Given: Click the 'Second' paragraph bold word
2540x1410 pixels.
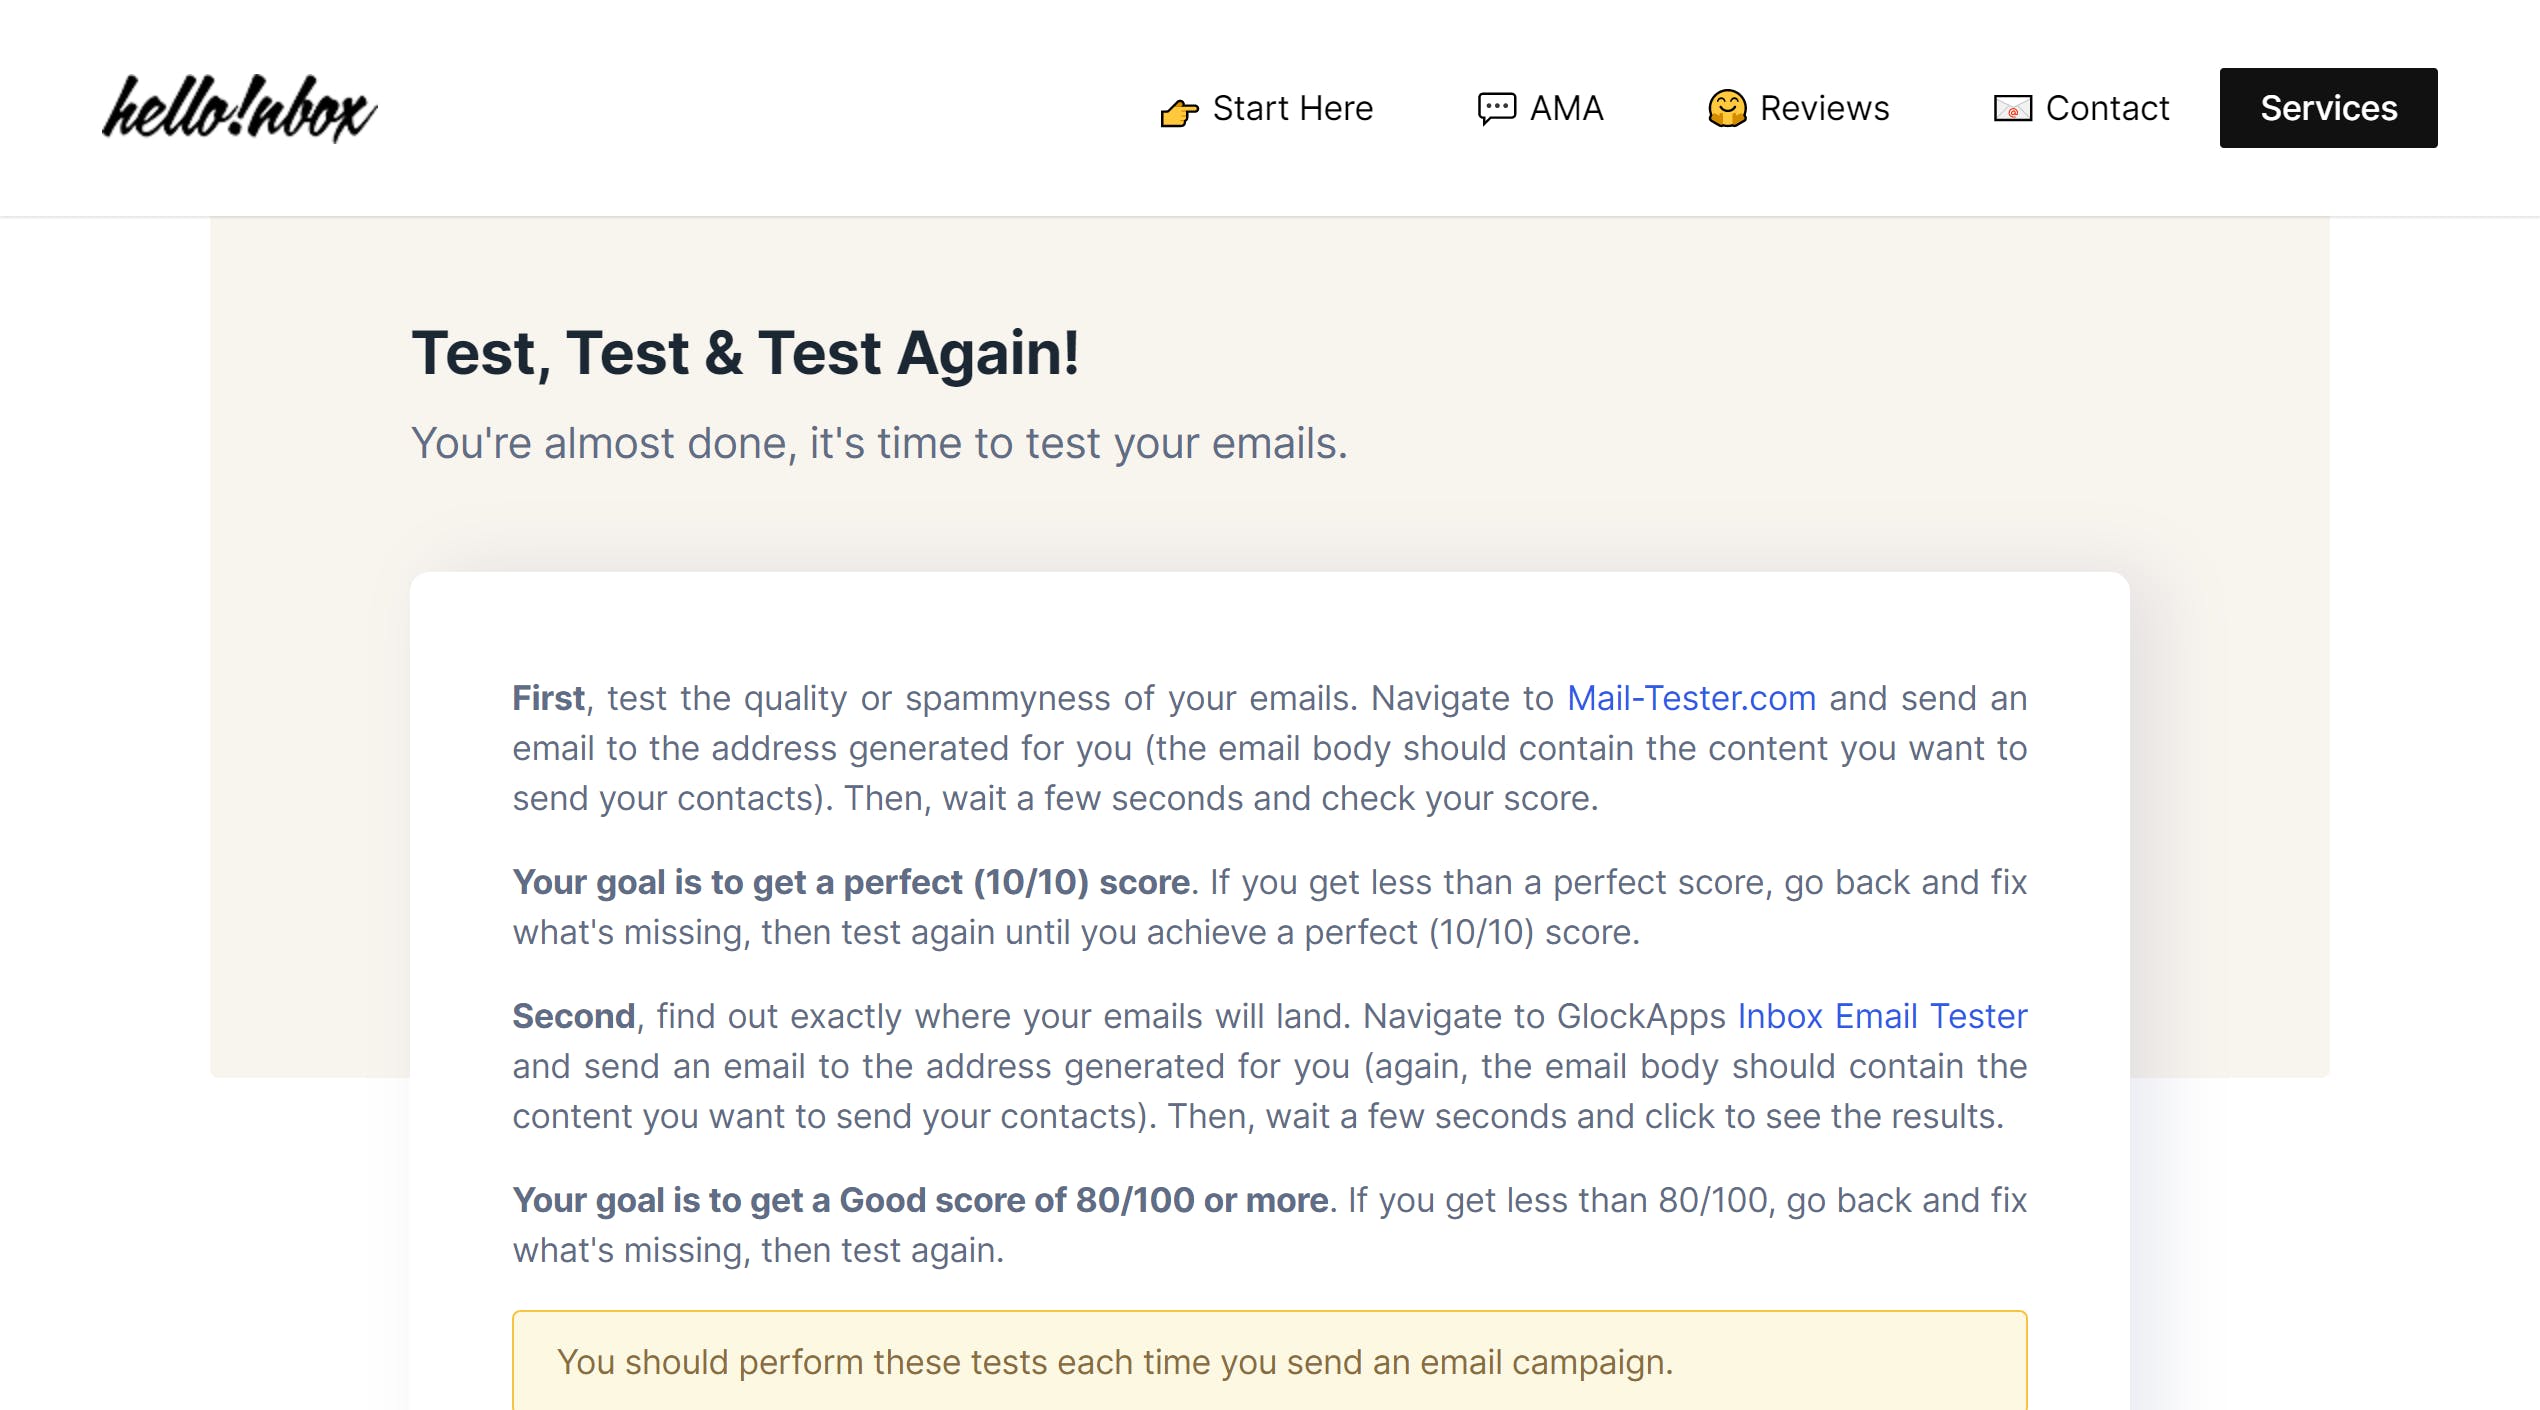Looking at the screenshot, I should pos(573,1016).
